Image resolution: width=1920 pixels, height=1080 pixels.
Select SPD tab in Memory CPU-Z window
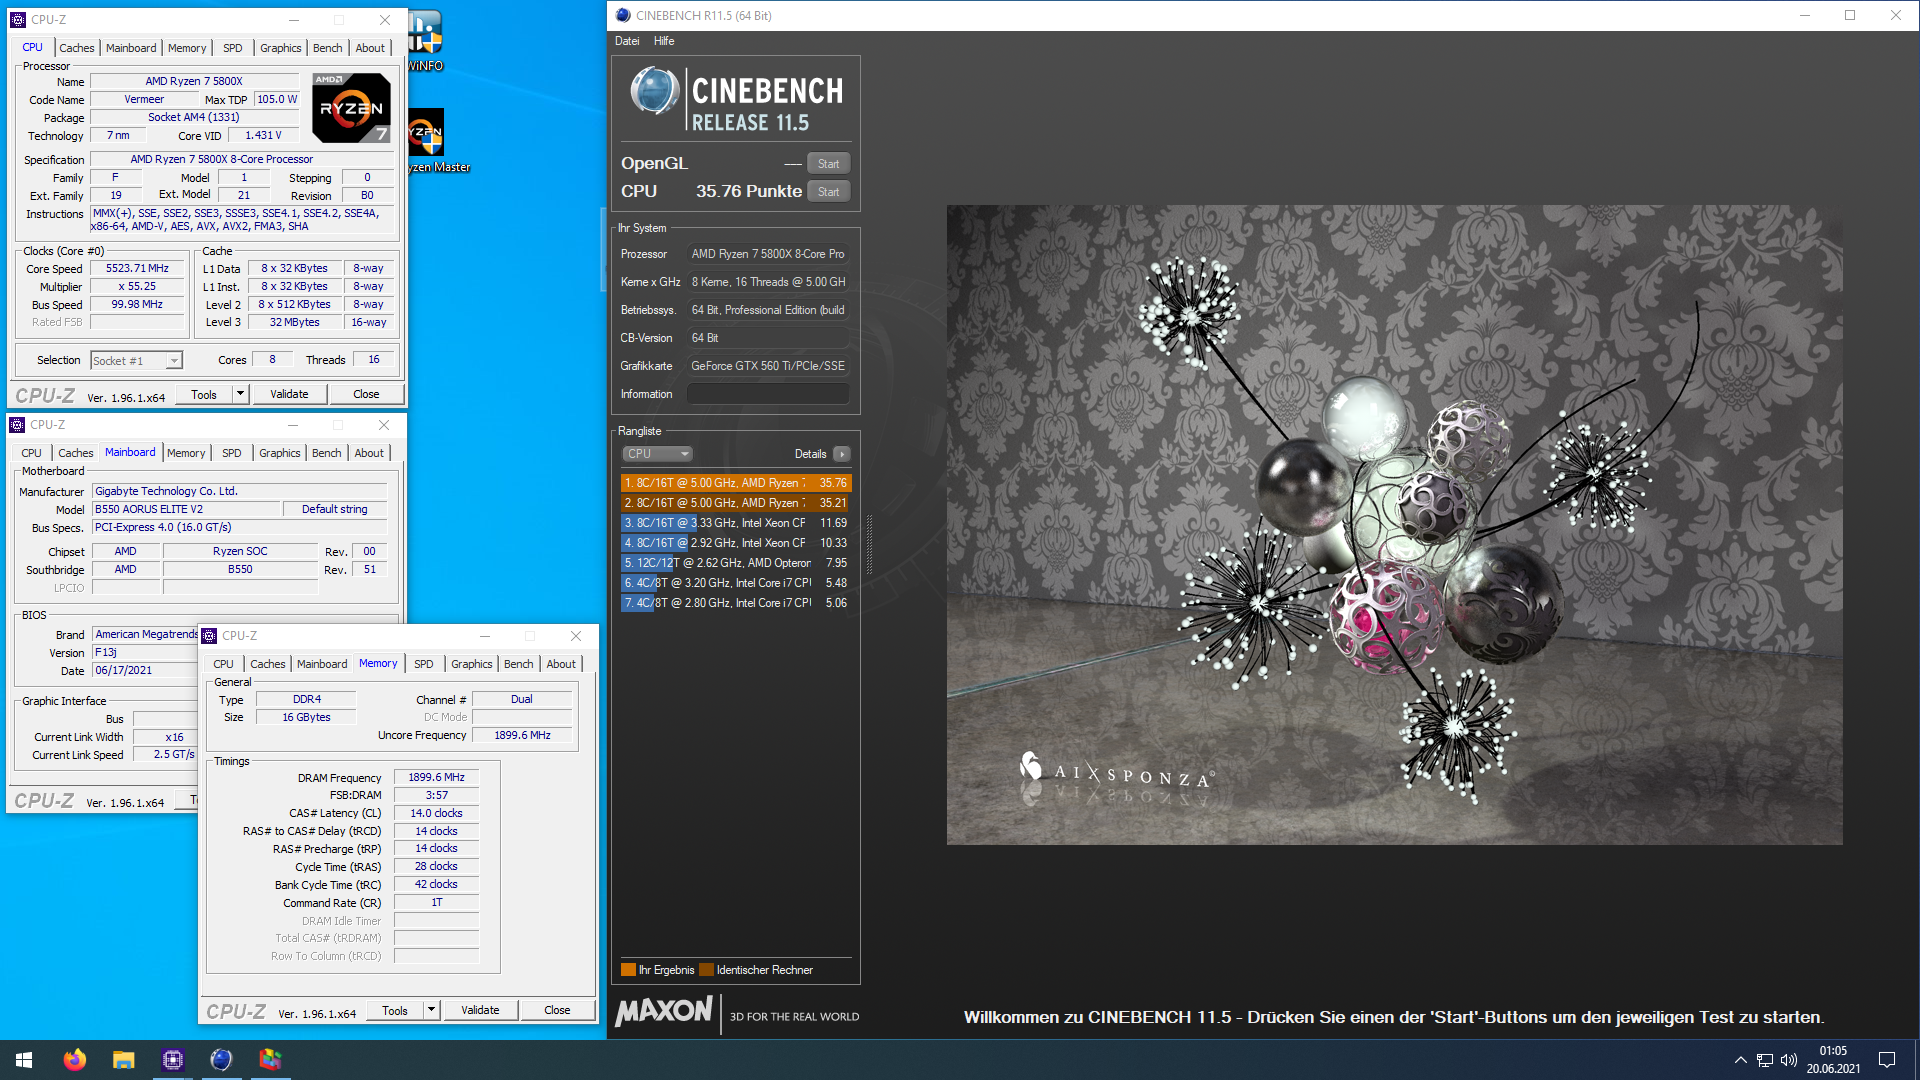click(424, 664)
